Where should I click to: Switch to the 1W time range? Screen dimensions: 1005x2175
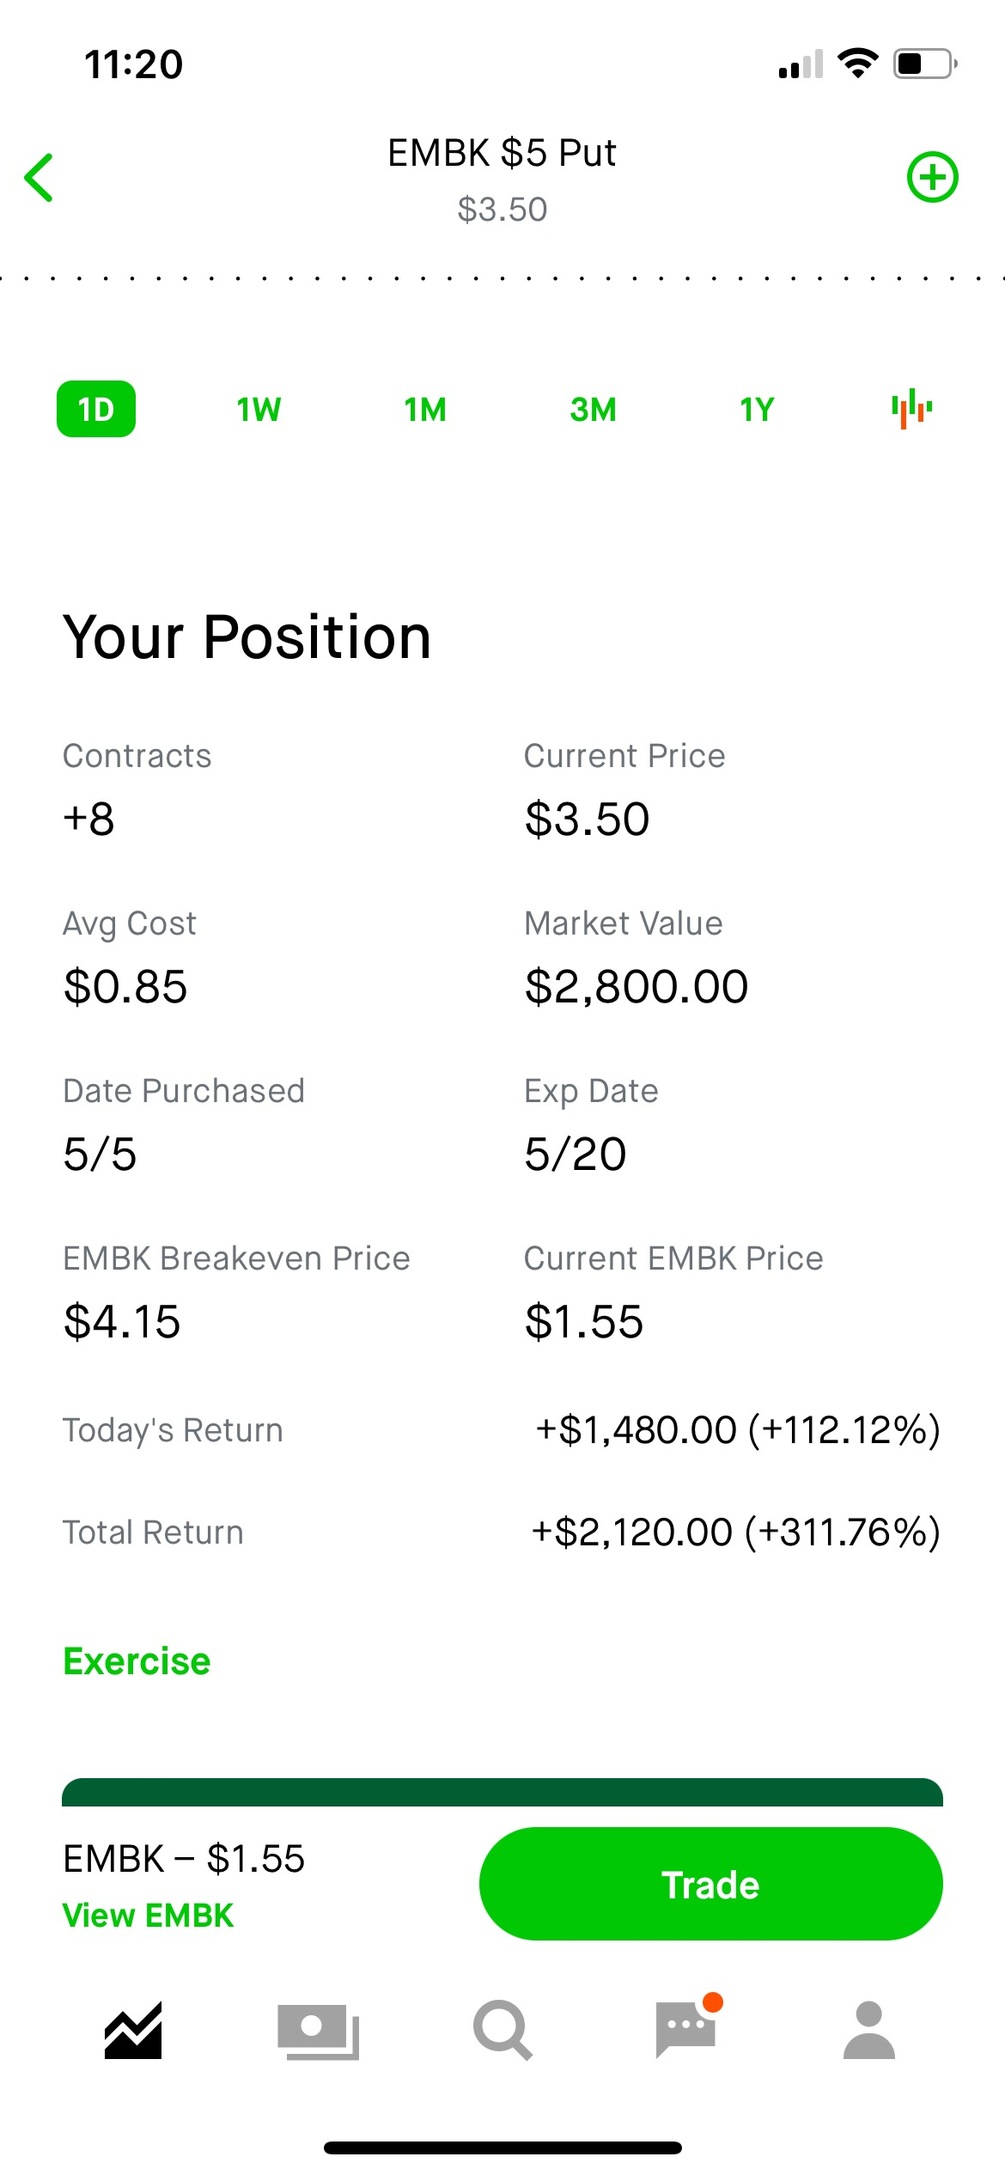258,409
